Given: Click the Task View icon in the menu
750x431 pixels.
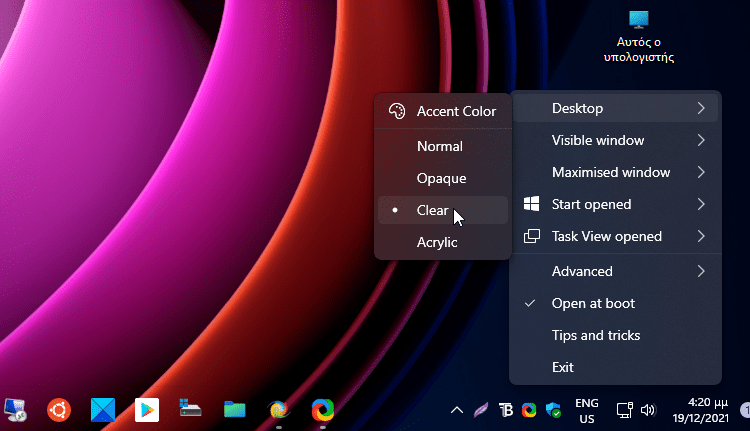Looking at the screenshot, I should 531,236.
